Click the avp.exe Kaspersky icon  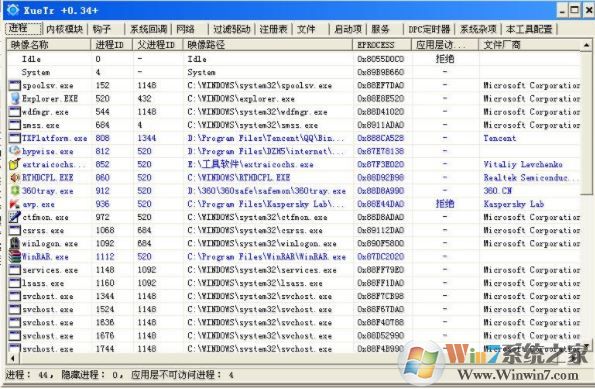[15, 204]
